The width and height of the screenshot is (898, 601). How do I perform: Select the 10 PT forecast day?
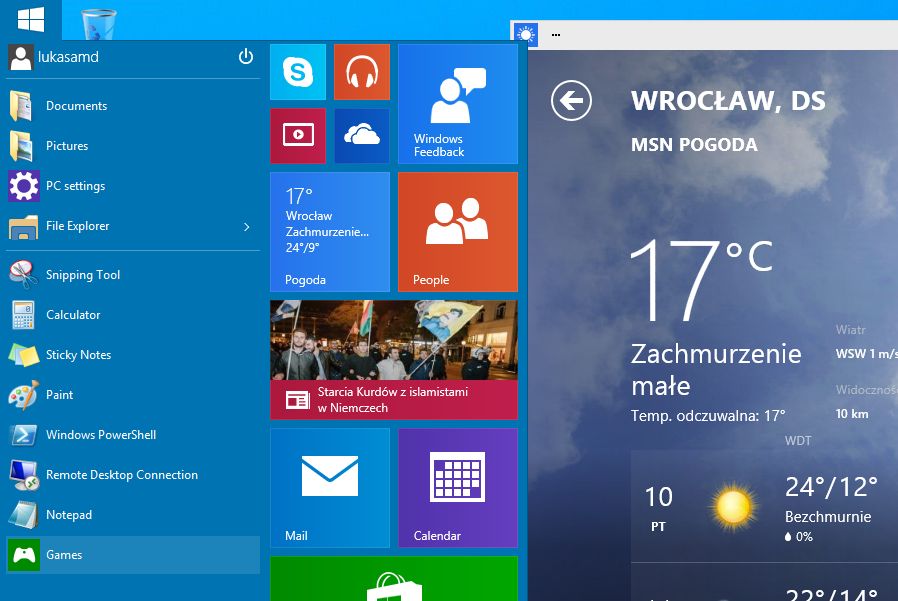point(659,508)
